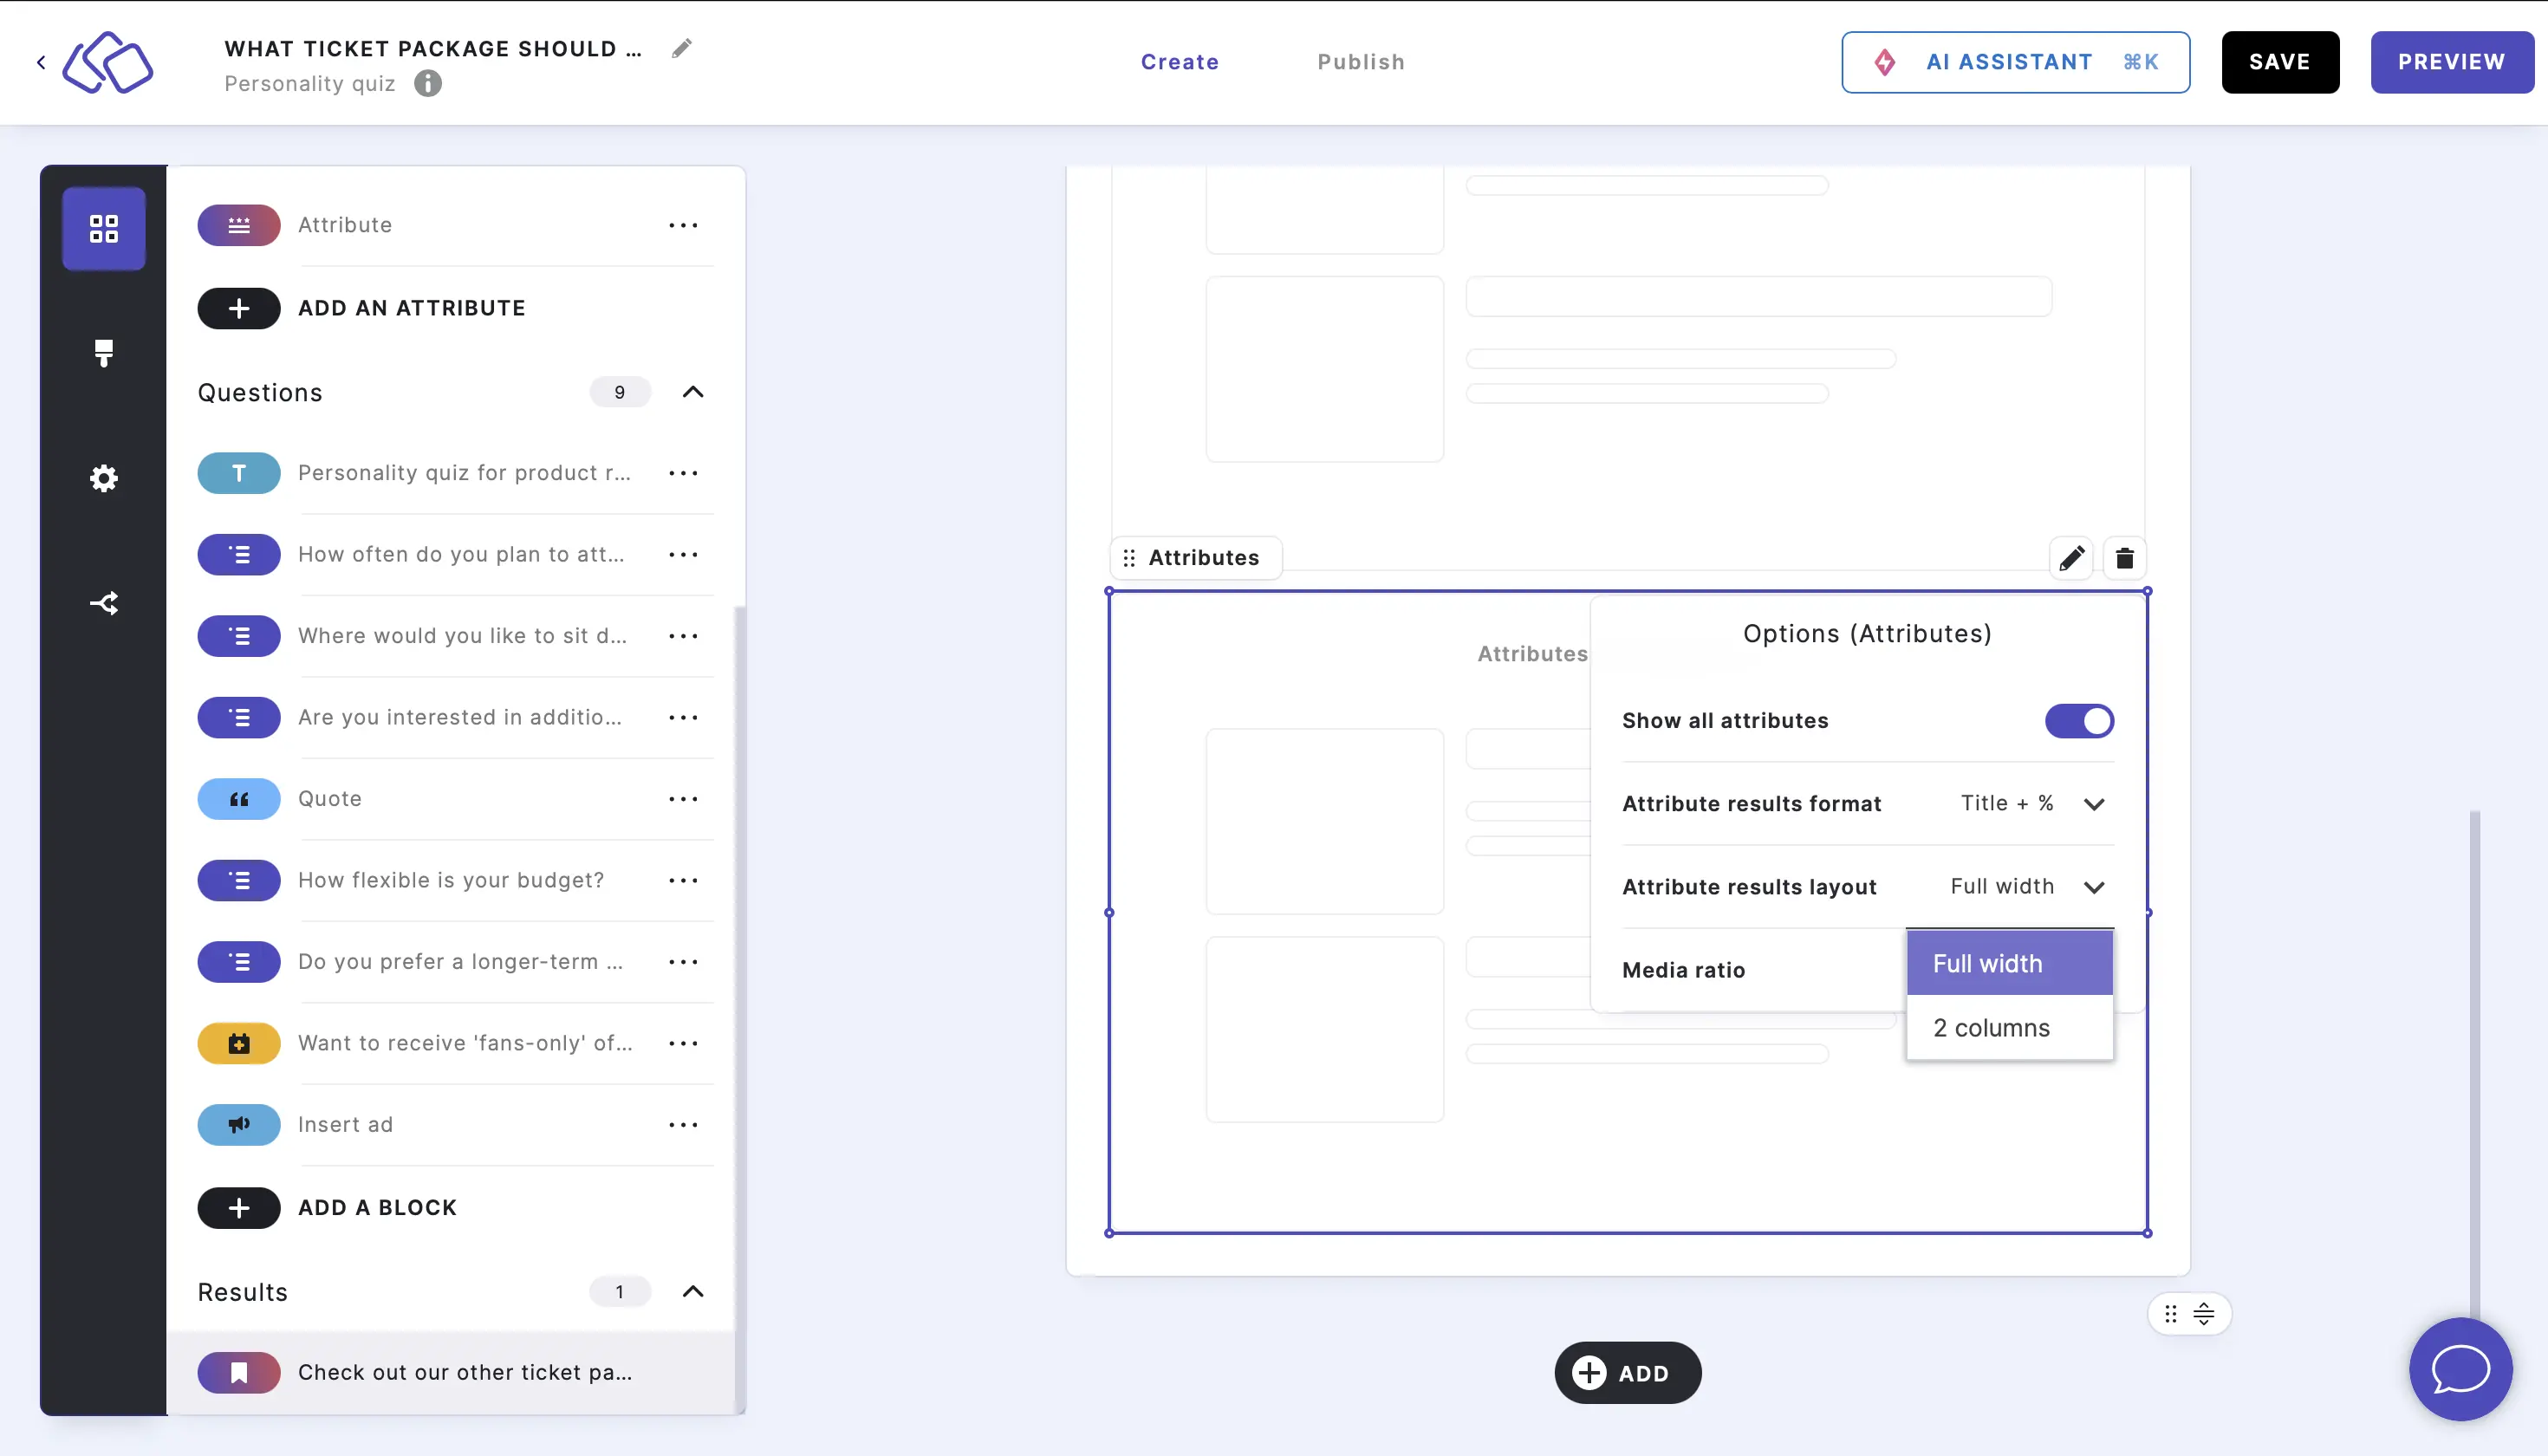Toggle the Questions section collapse arrow
The image size is (2548, 1456).
pos(695,392)
